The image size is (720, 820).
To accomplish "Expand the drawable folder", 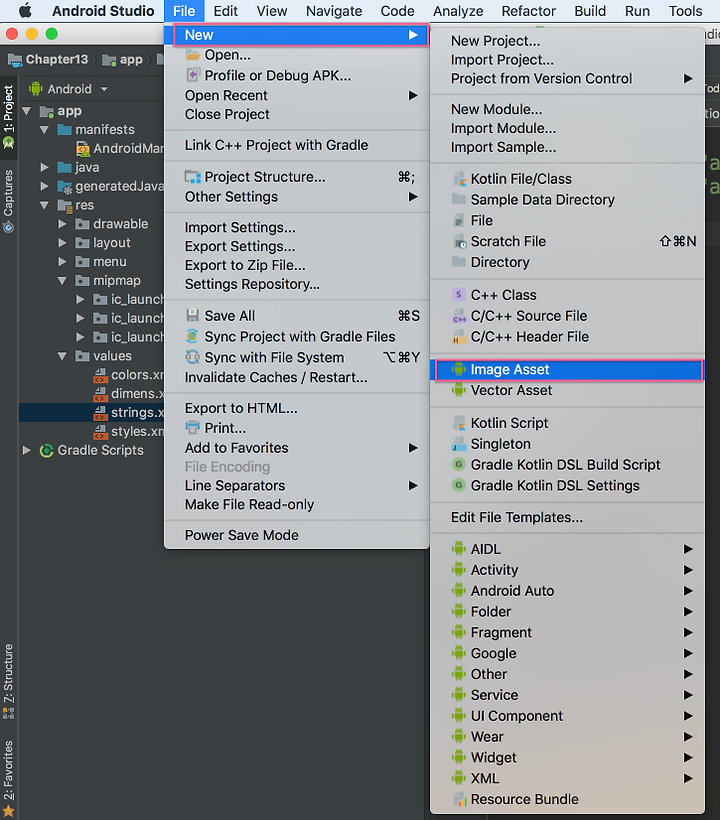I will 62,224.
